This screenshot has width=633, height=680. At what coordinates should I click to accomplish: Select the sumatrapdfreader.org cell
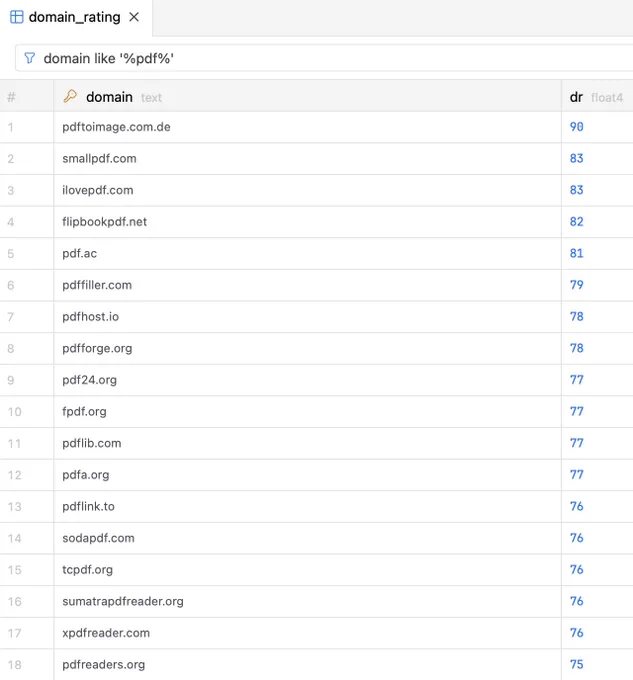(x=307, y=602)
